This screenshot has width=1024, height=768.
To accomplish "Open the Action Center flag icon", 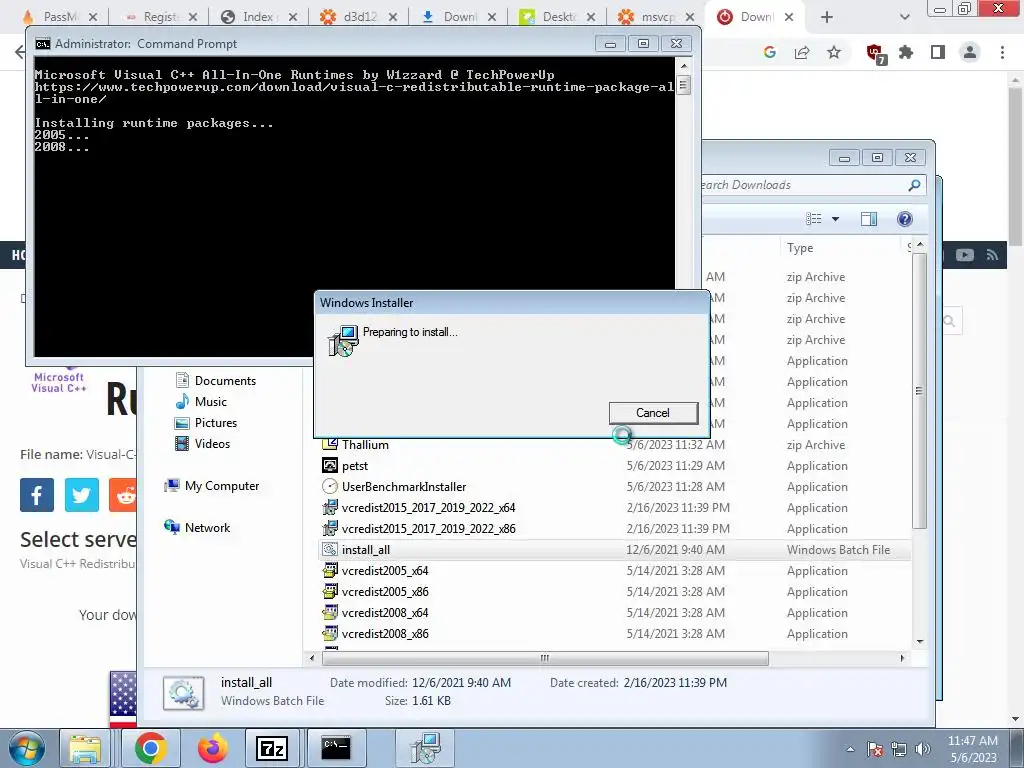I will 875,749.
